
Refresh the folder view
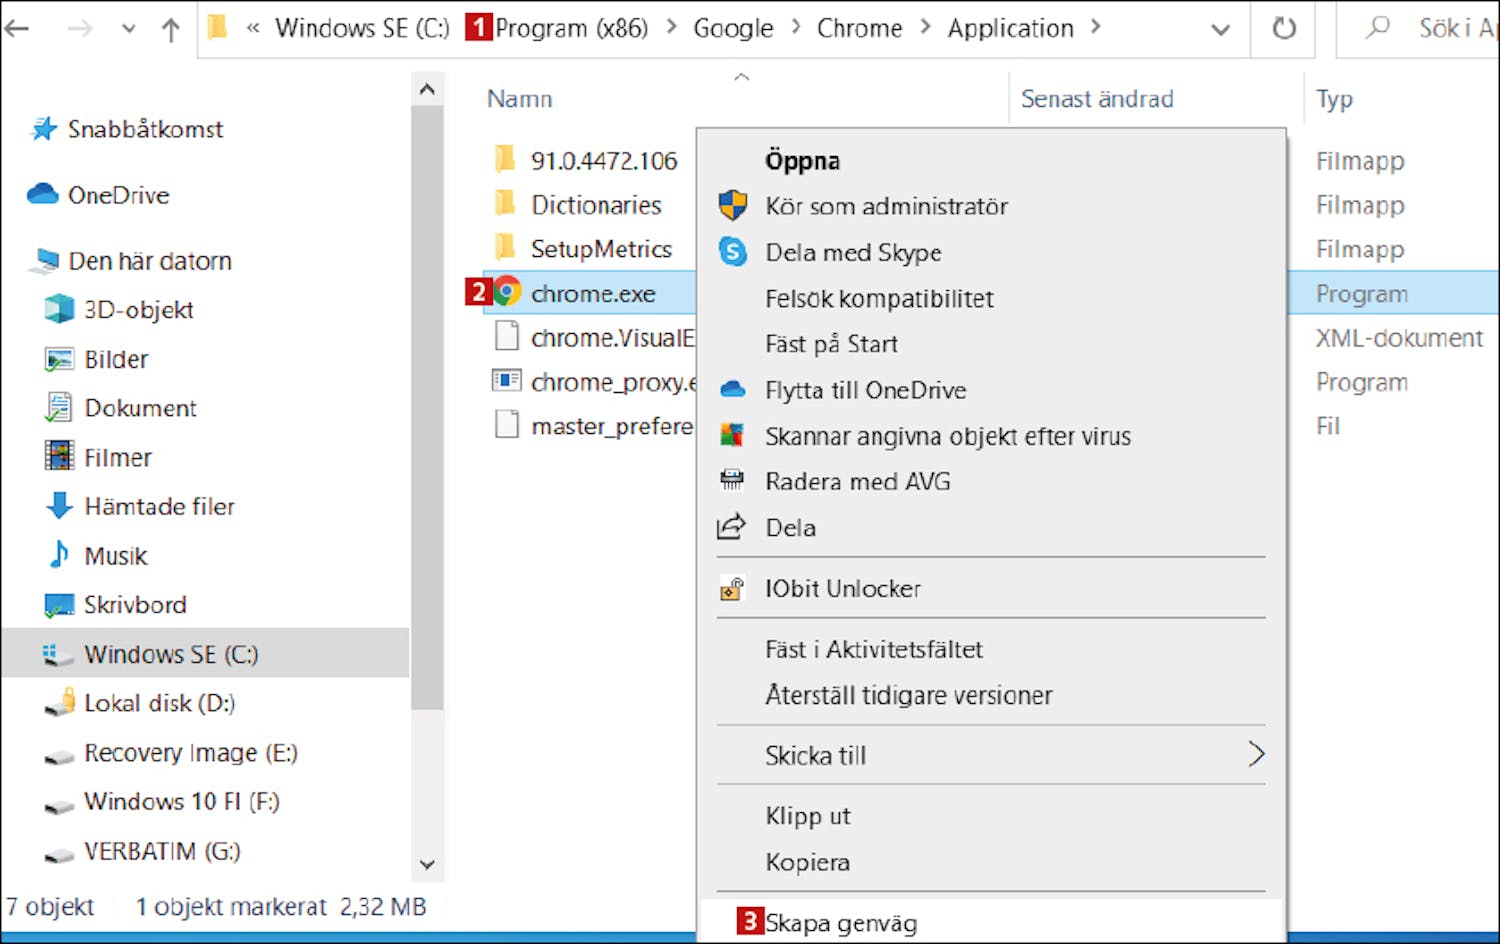(1284, 29)
